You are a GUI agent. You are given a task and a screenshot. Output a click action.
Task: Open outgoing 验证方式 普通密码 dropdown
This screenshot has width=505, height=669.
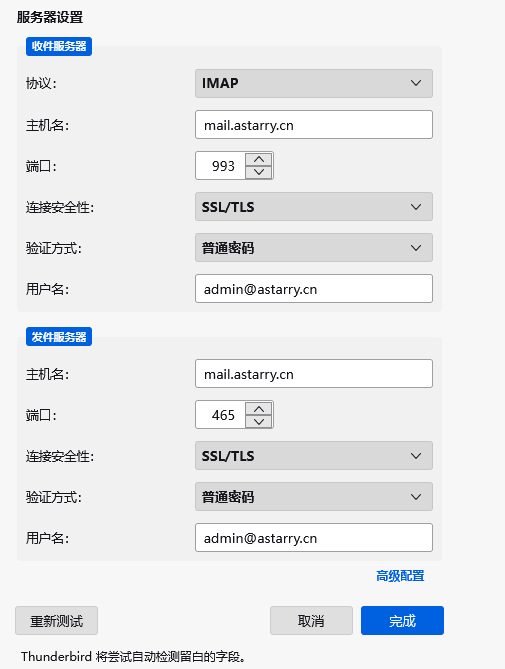[x=314, y=497]
